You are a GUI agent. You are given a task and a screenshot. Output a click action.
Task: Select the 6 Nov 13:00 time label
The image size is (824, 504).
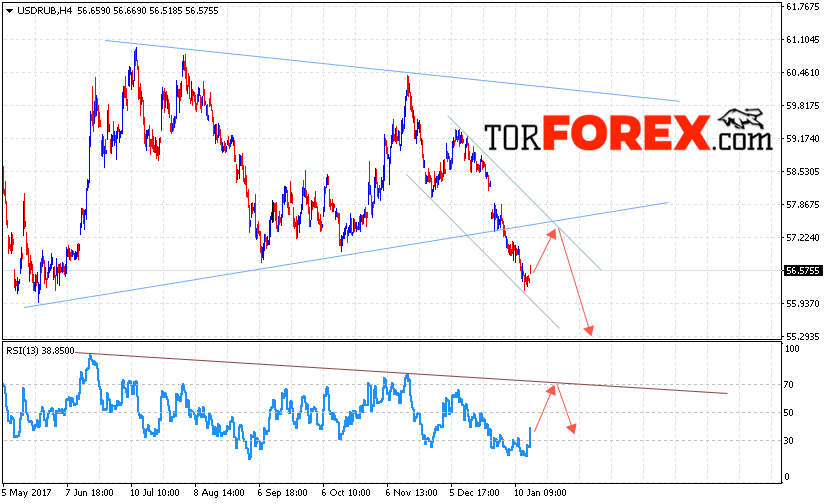pos(411,493)
